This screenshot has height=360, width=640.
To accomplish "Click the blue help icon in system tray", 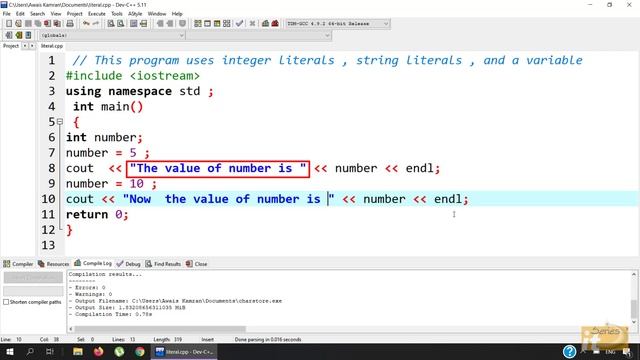I will coord(569,351).
